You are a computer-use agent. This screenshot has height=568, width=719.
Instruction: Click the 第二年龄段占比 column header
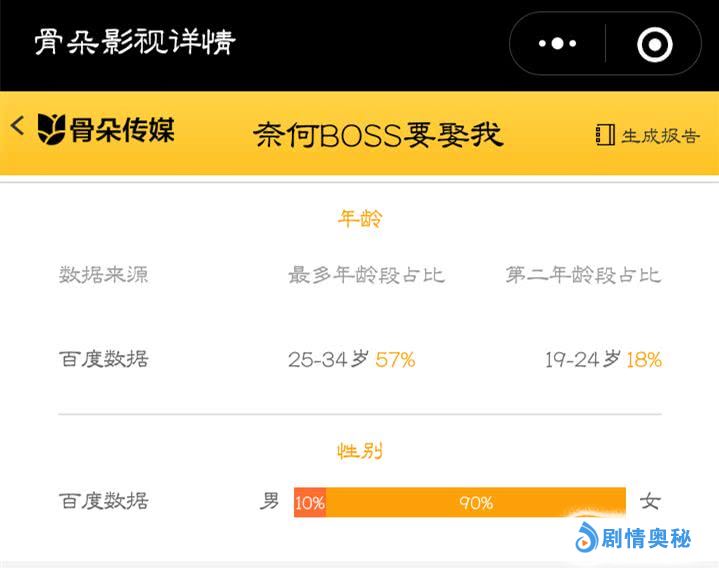[583, 275]
